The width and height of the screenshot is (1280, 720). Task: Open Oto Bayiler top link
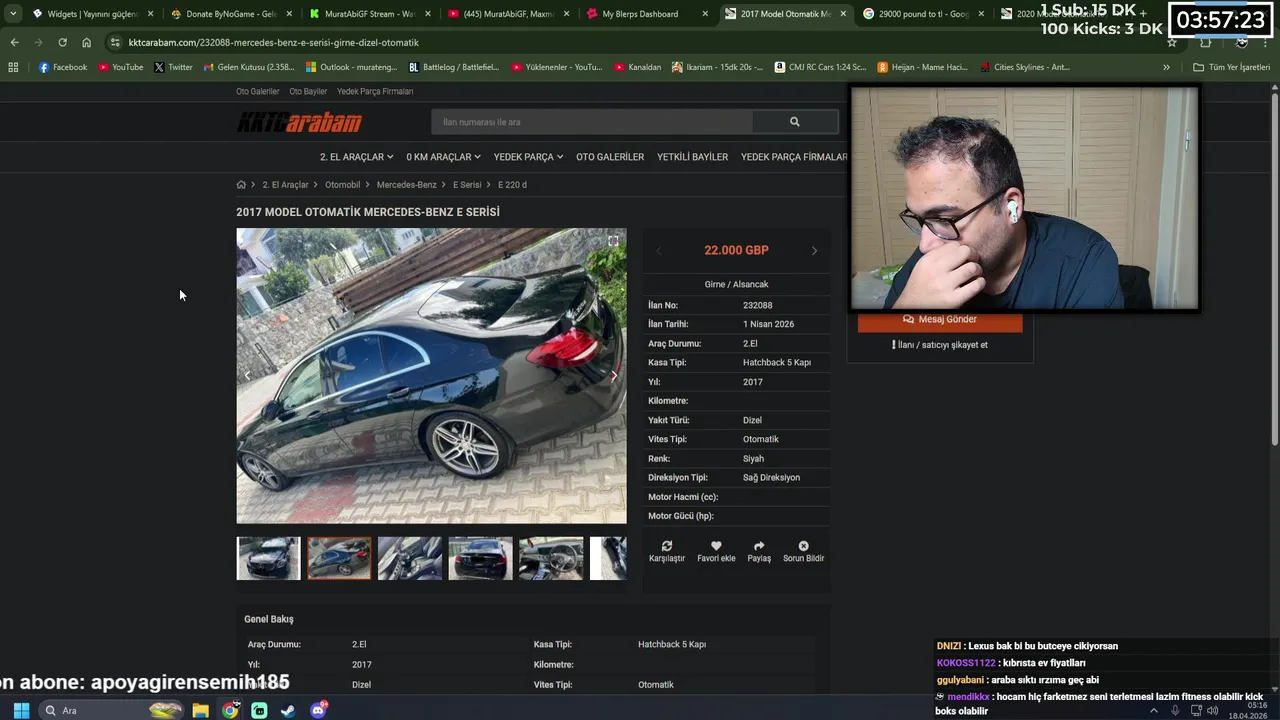[308, 91]
